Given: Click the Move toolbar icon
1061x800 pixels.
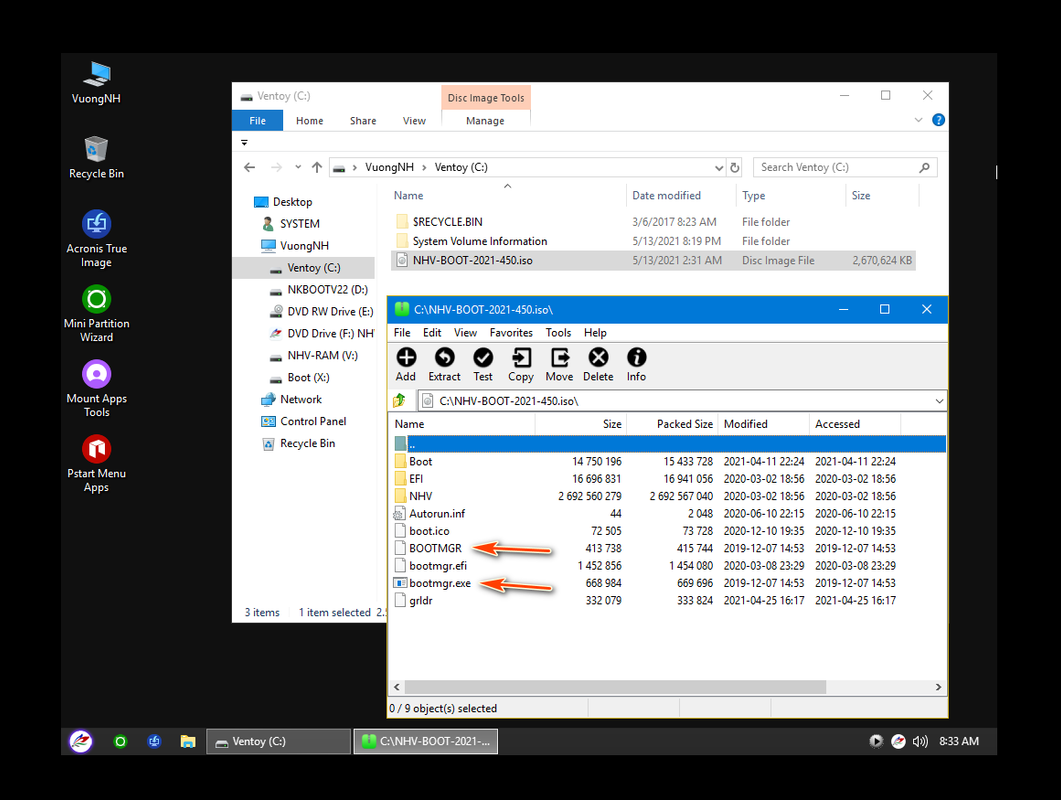Looking at the screenshot, I should (x=560, y=357).
